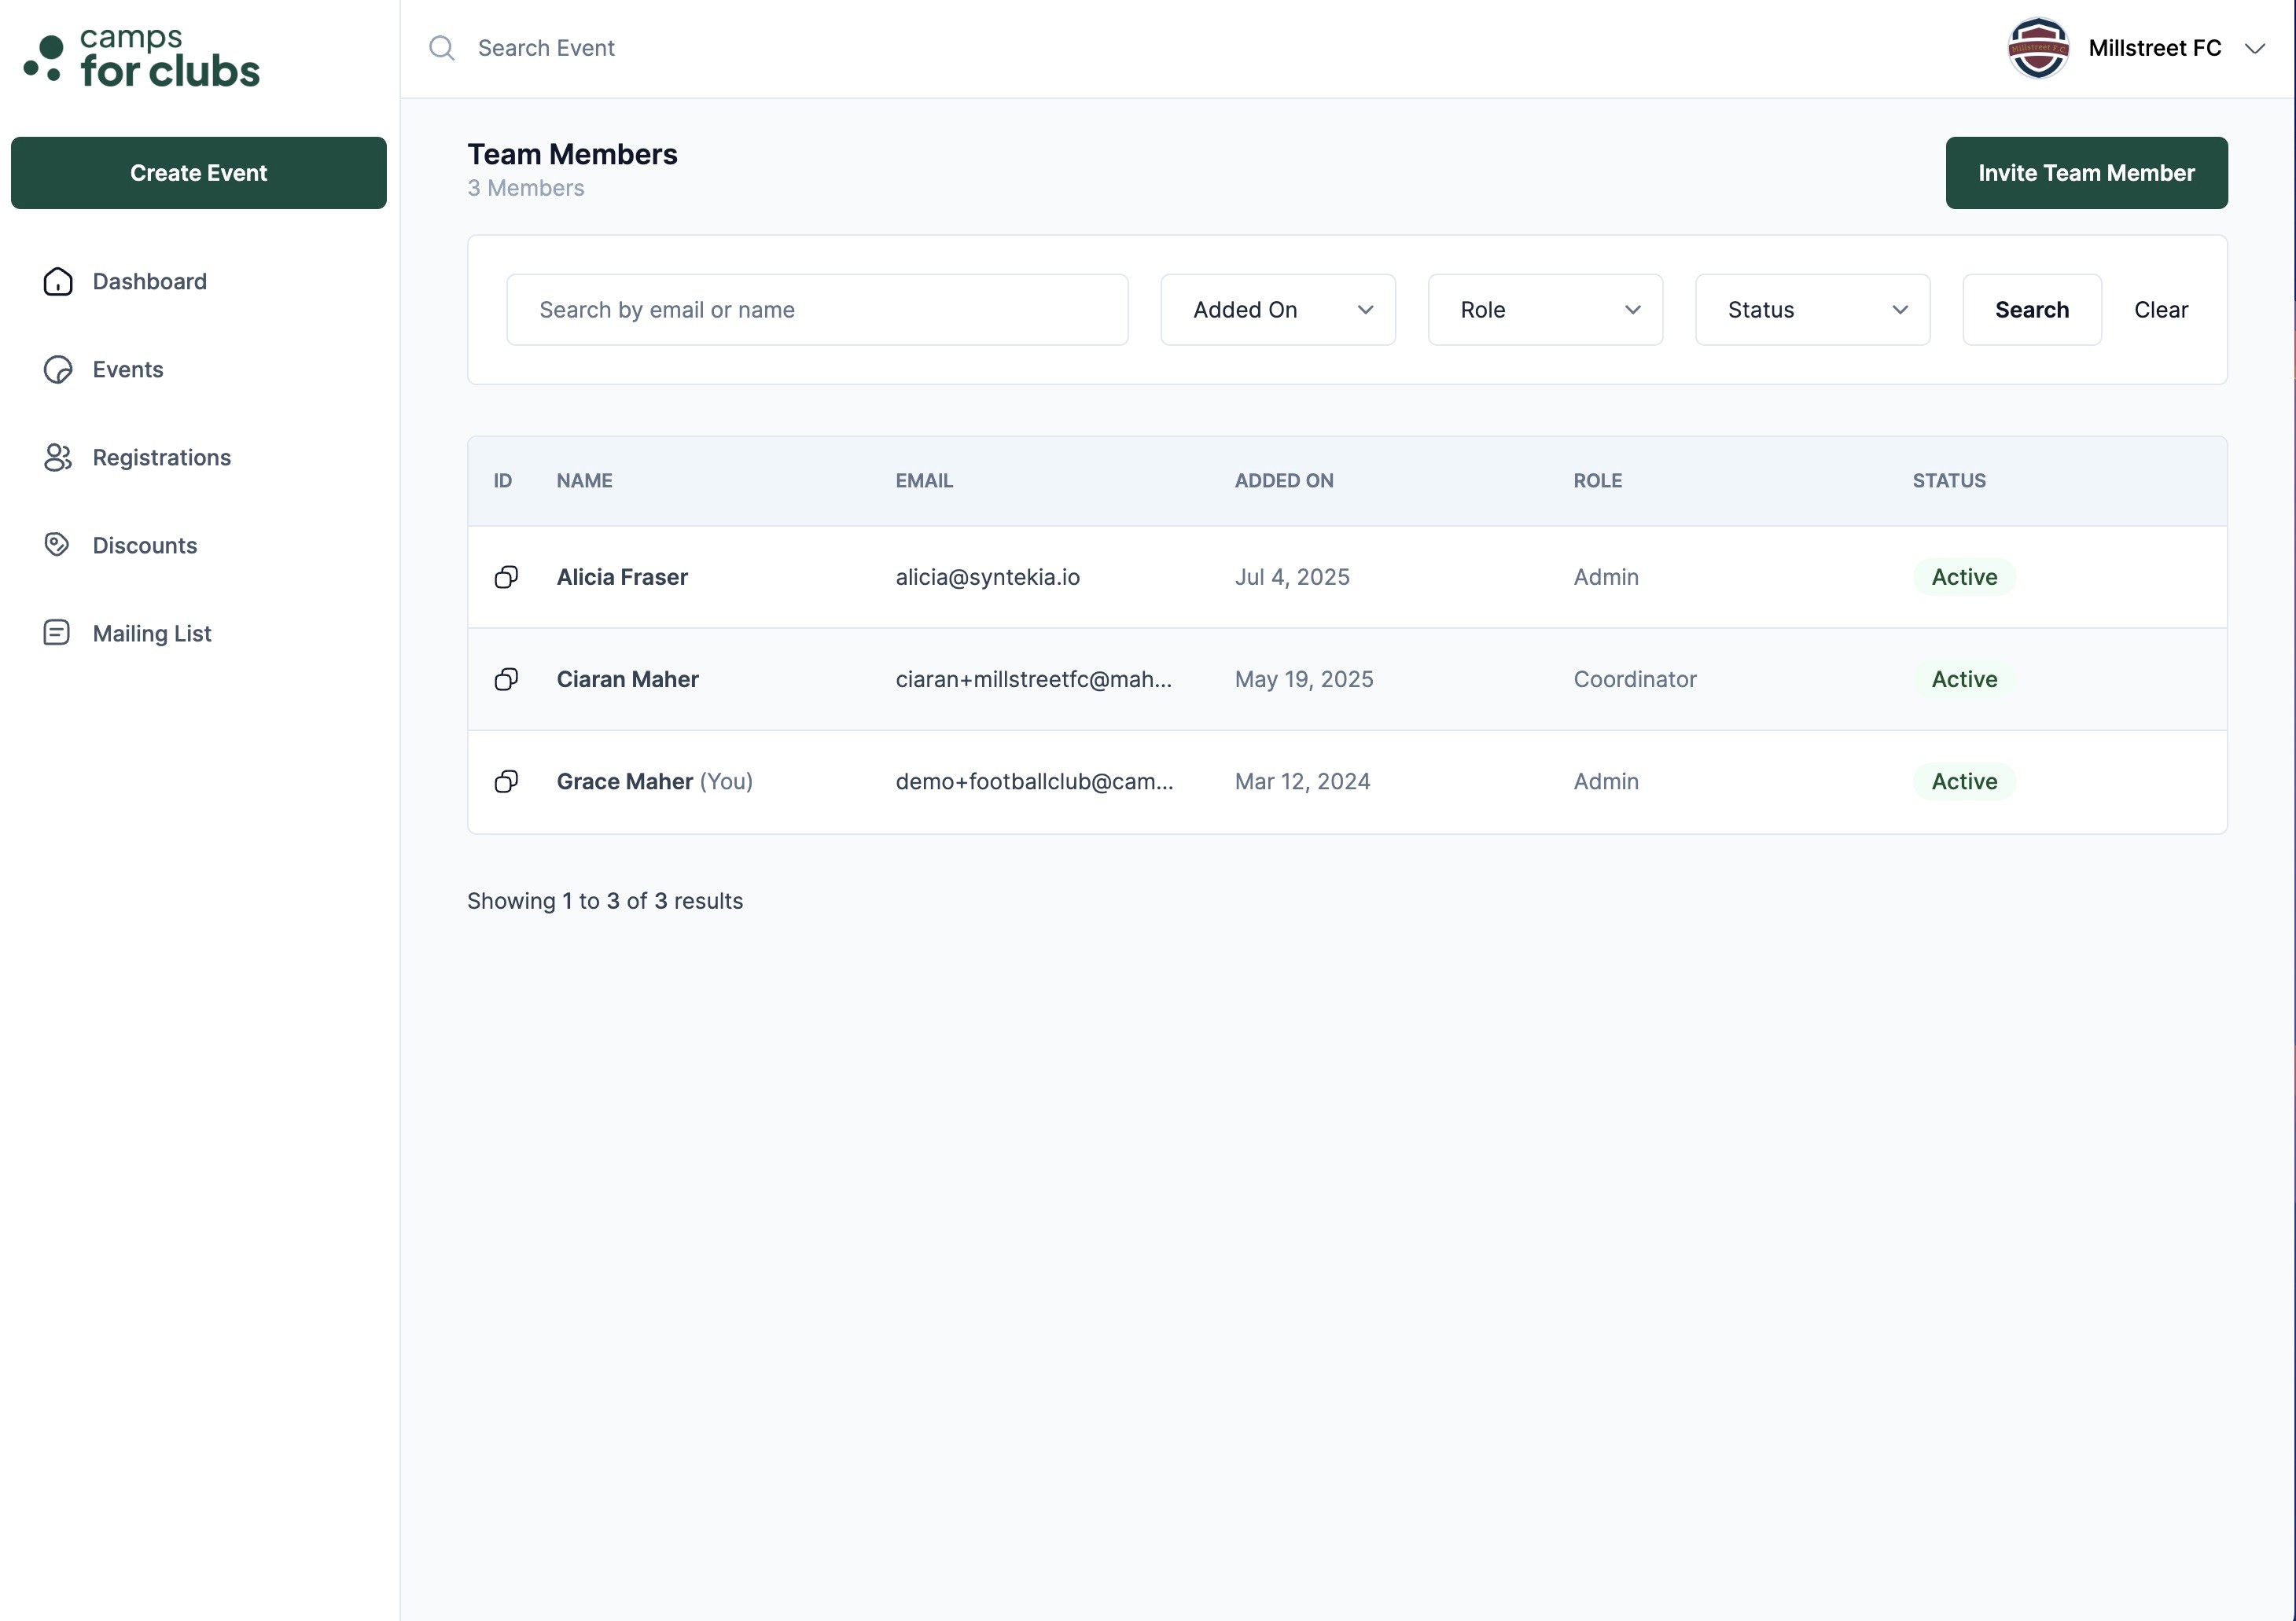
Task: Click the Events sidebar icon
Action: 58,370
